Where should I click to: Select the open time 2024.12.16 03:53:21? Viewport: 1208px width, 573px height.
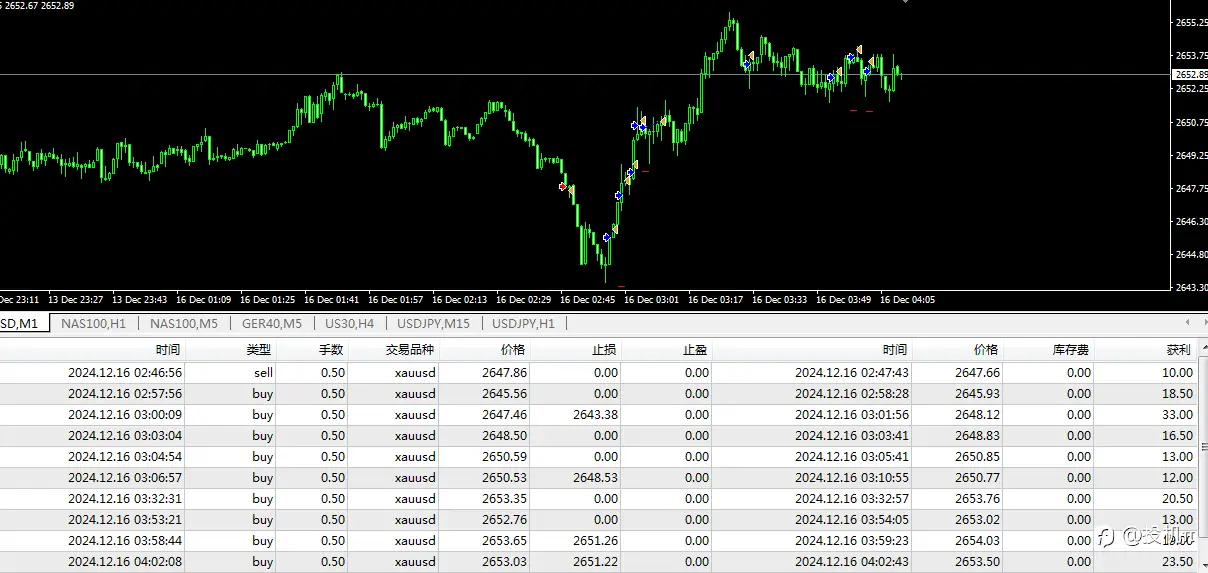pyautogui.click(x=125, y=519)
